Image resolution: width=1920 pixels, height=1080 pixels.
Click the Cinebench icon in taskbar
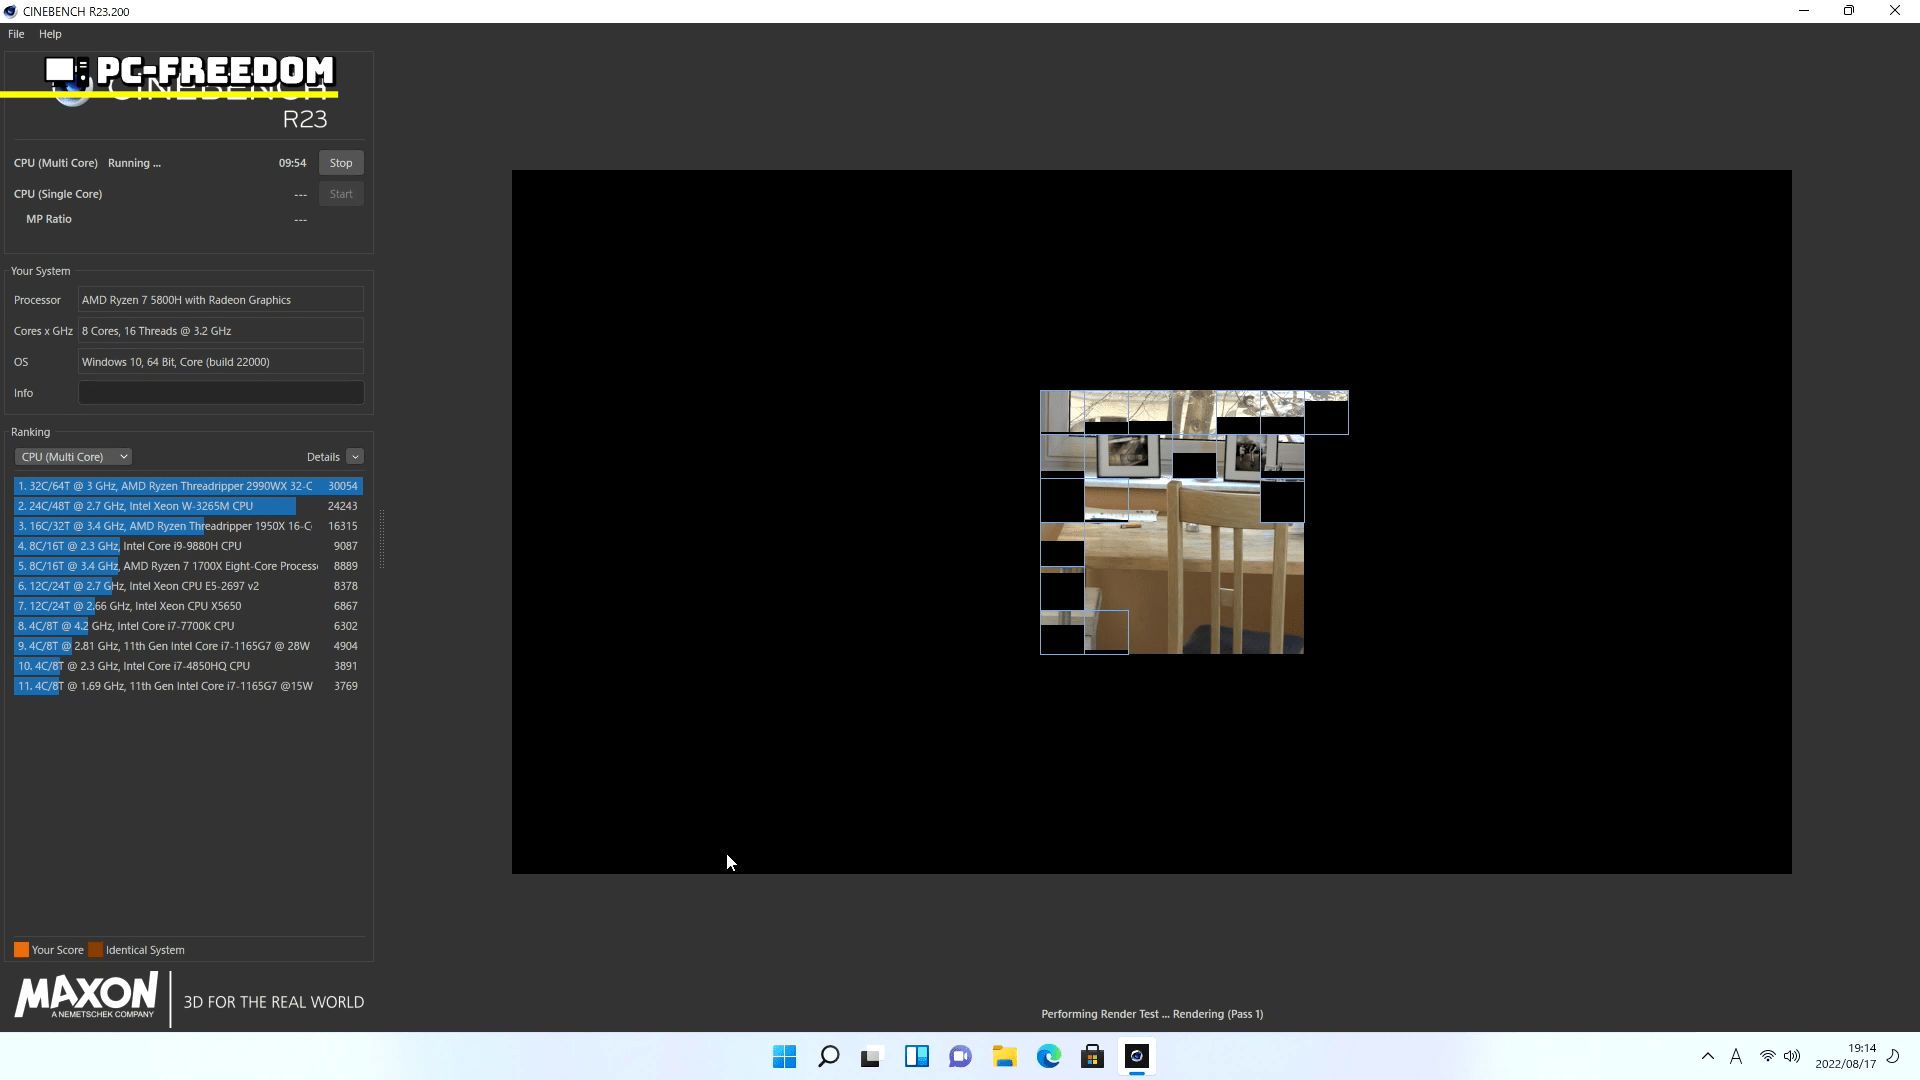point(1136,1056)
